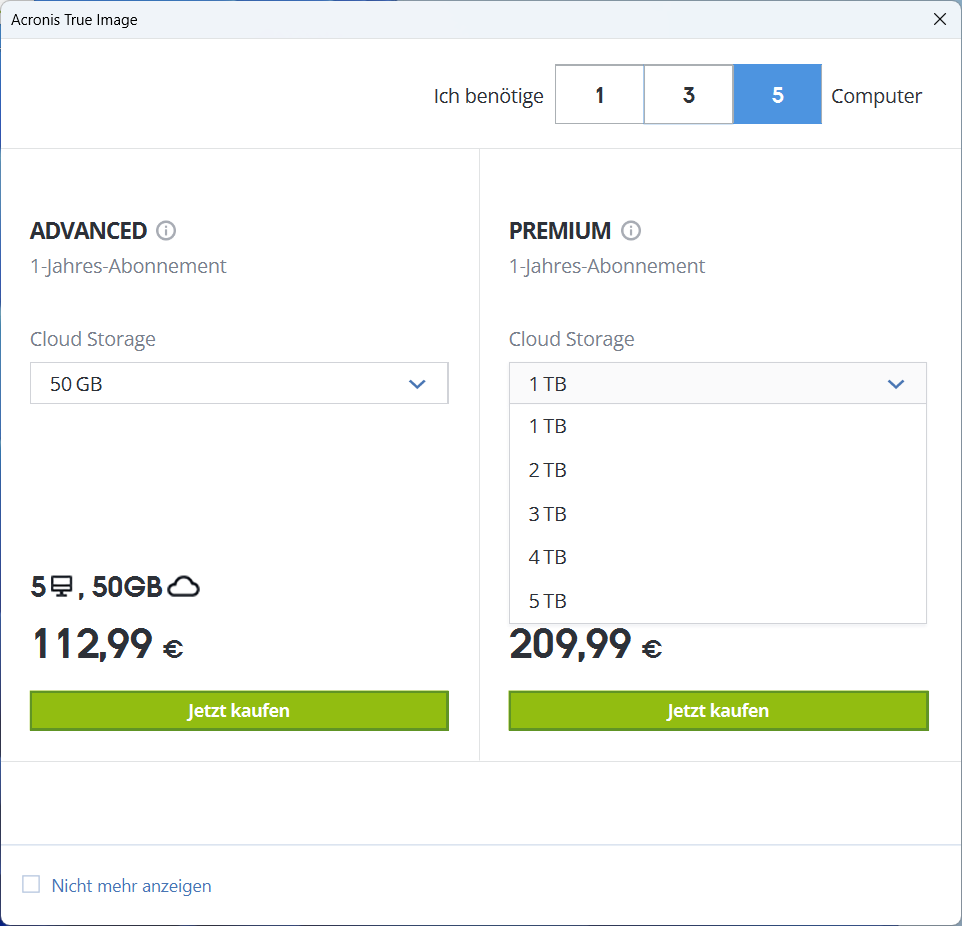Choose 3 TB from the storage list
This screenshot has height=926, width=962.
coord(548,514)
